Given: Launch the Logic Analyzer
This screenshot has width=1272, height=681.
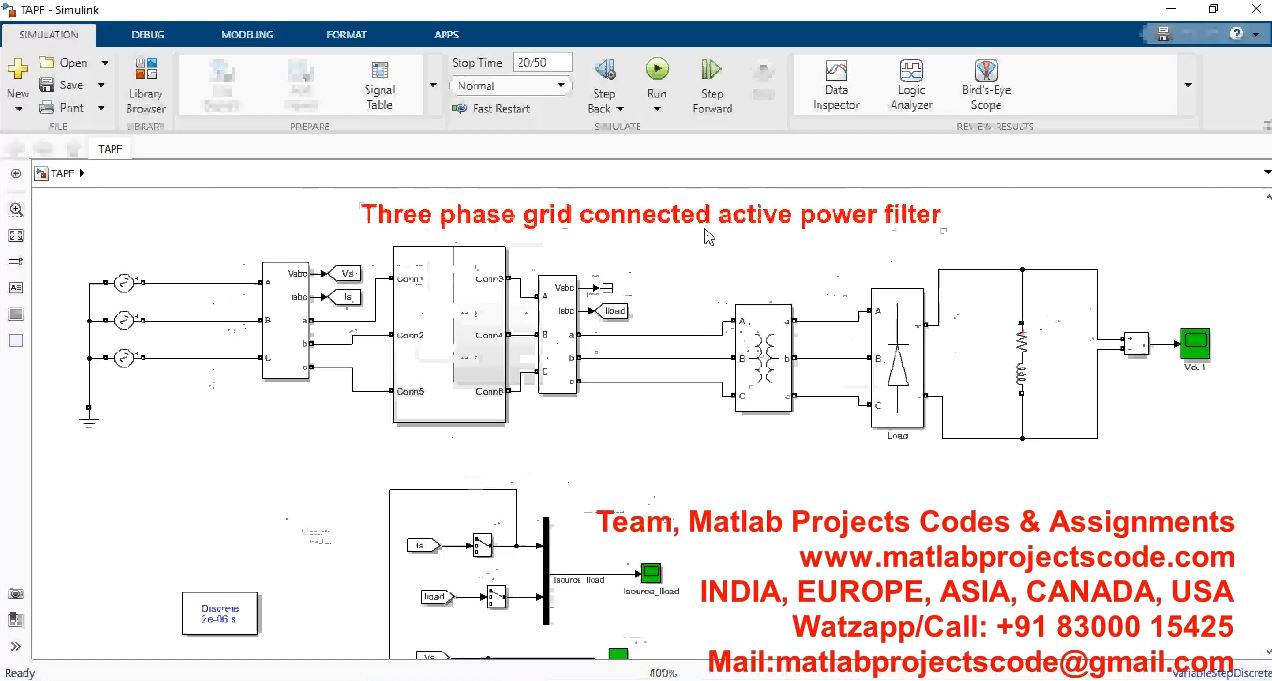Looking at the screenshot, I should click(x=912, y=85).
